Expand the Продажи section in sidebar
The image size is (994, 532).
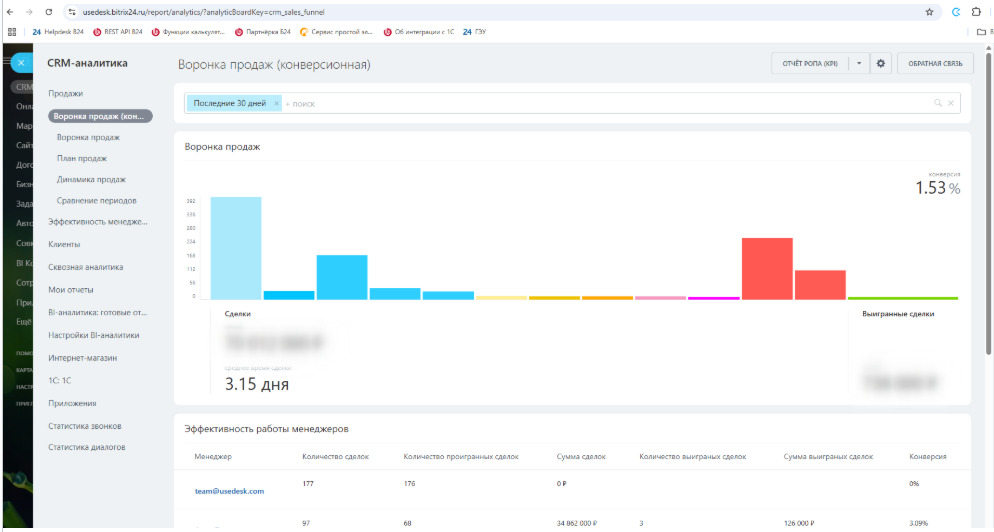point(66,93)
